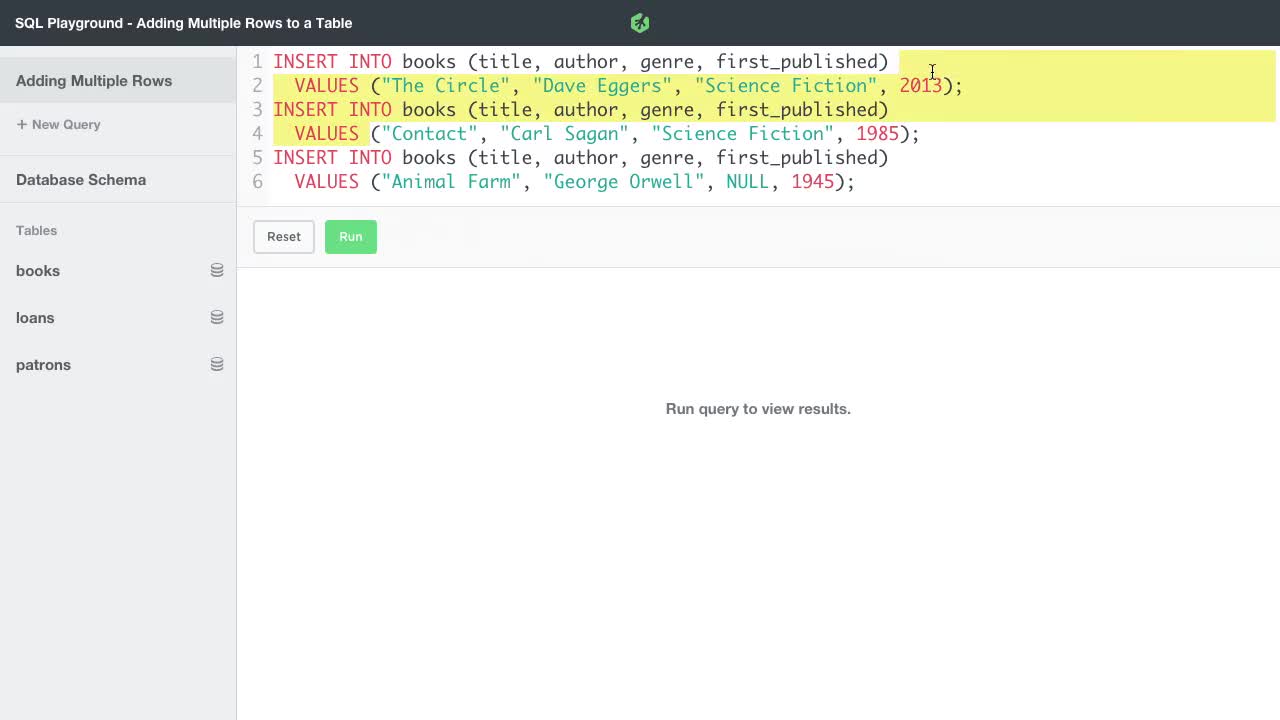The height and width of the screenshot is (720, 1280).
Task: Click the highlighted INSERT INTO statement on line 1
Action: click(332, 61)
